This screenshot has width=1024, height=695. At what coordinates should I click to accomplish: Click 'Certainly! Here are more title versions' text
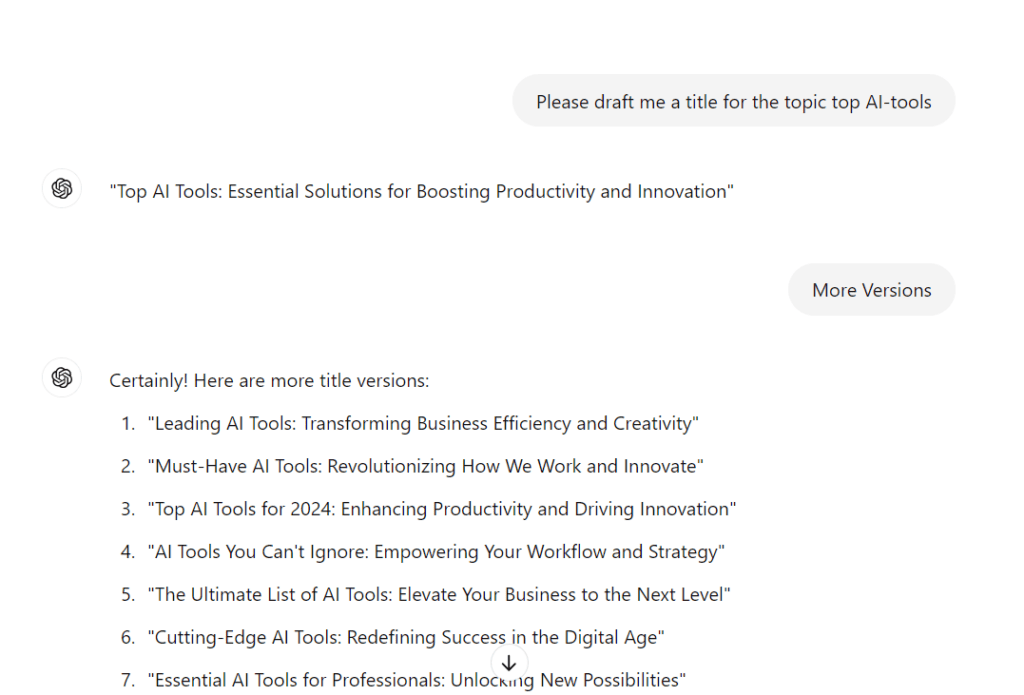[x=269, y=381]
